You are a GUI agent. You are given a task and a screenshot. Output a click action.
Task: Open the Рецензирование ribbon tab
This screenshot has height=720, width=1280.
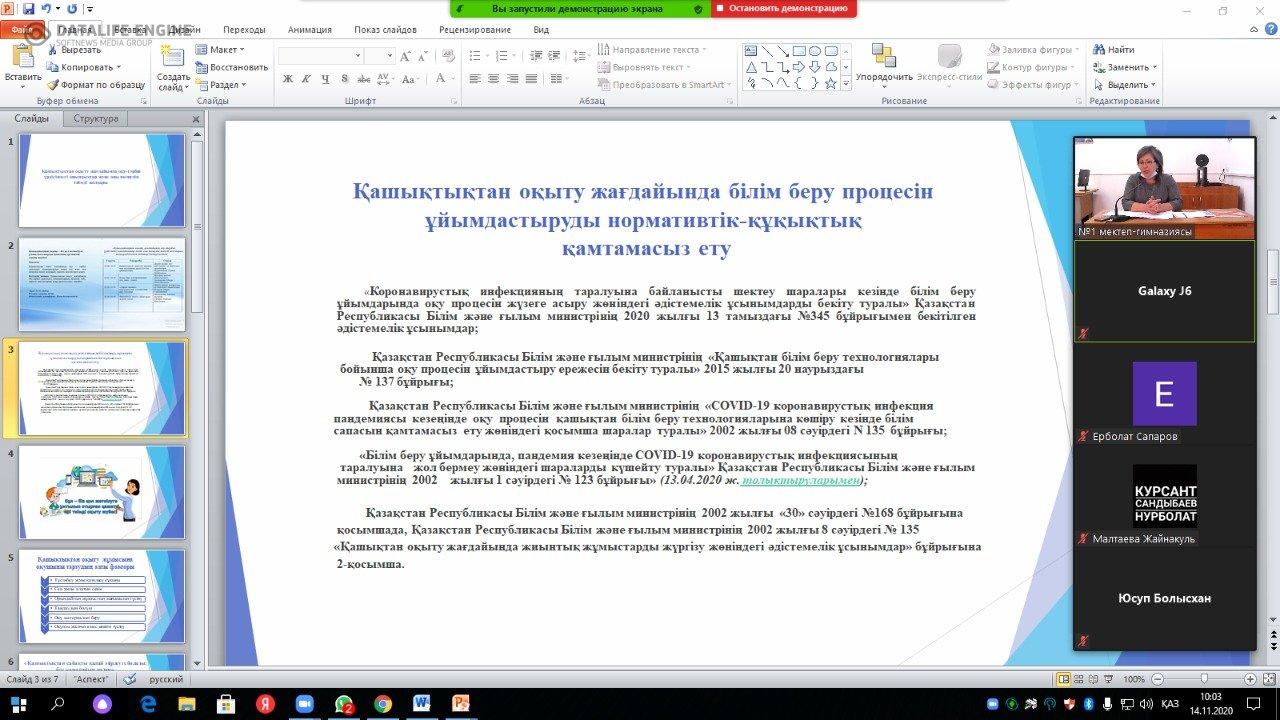click(475, 30)
